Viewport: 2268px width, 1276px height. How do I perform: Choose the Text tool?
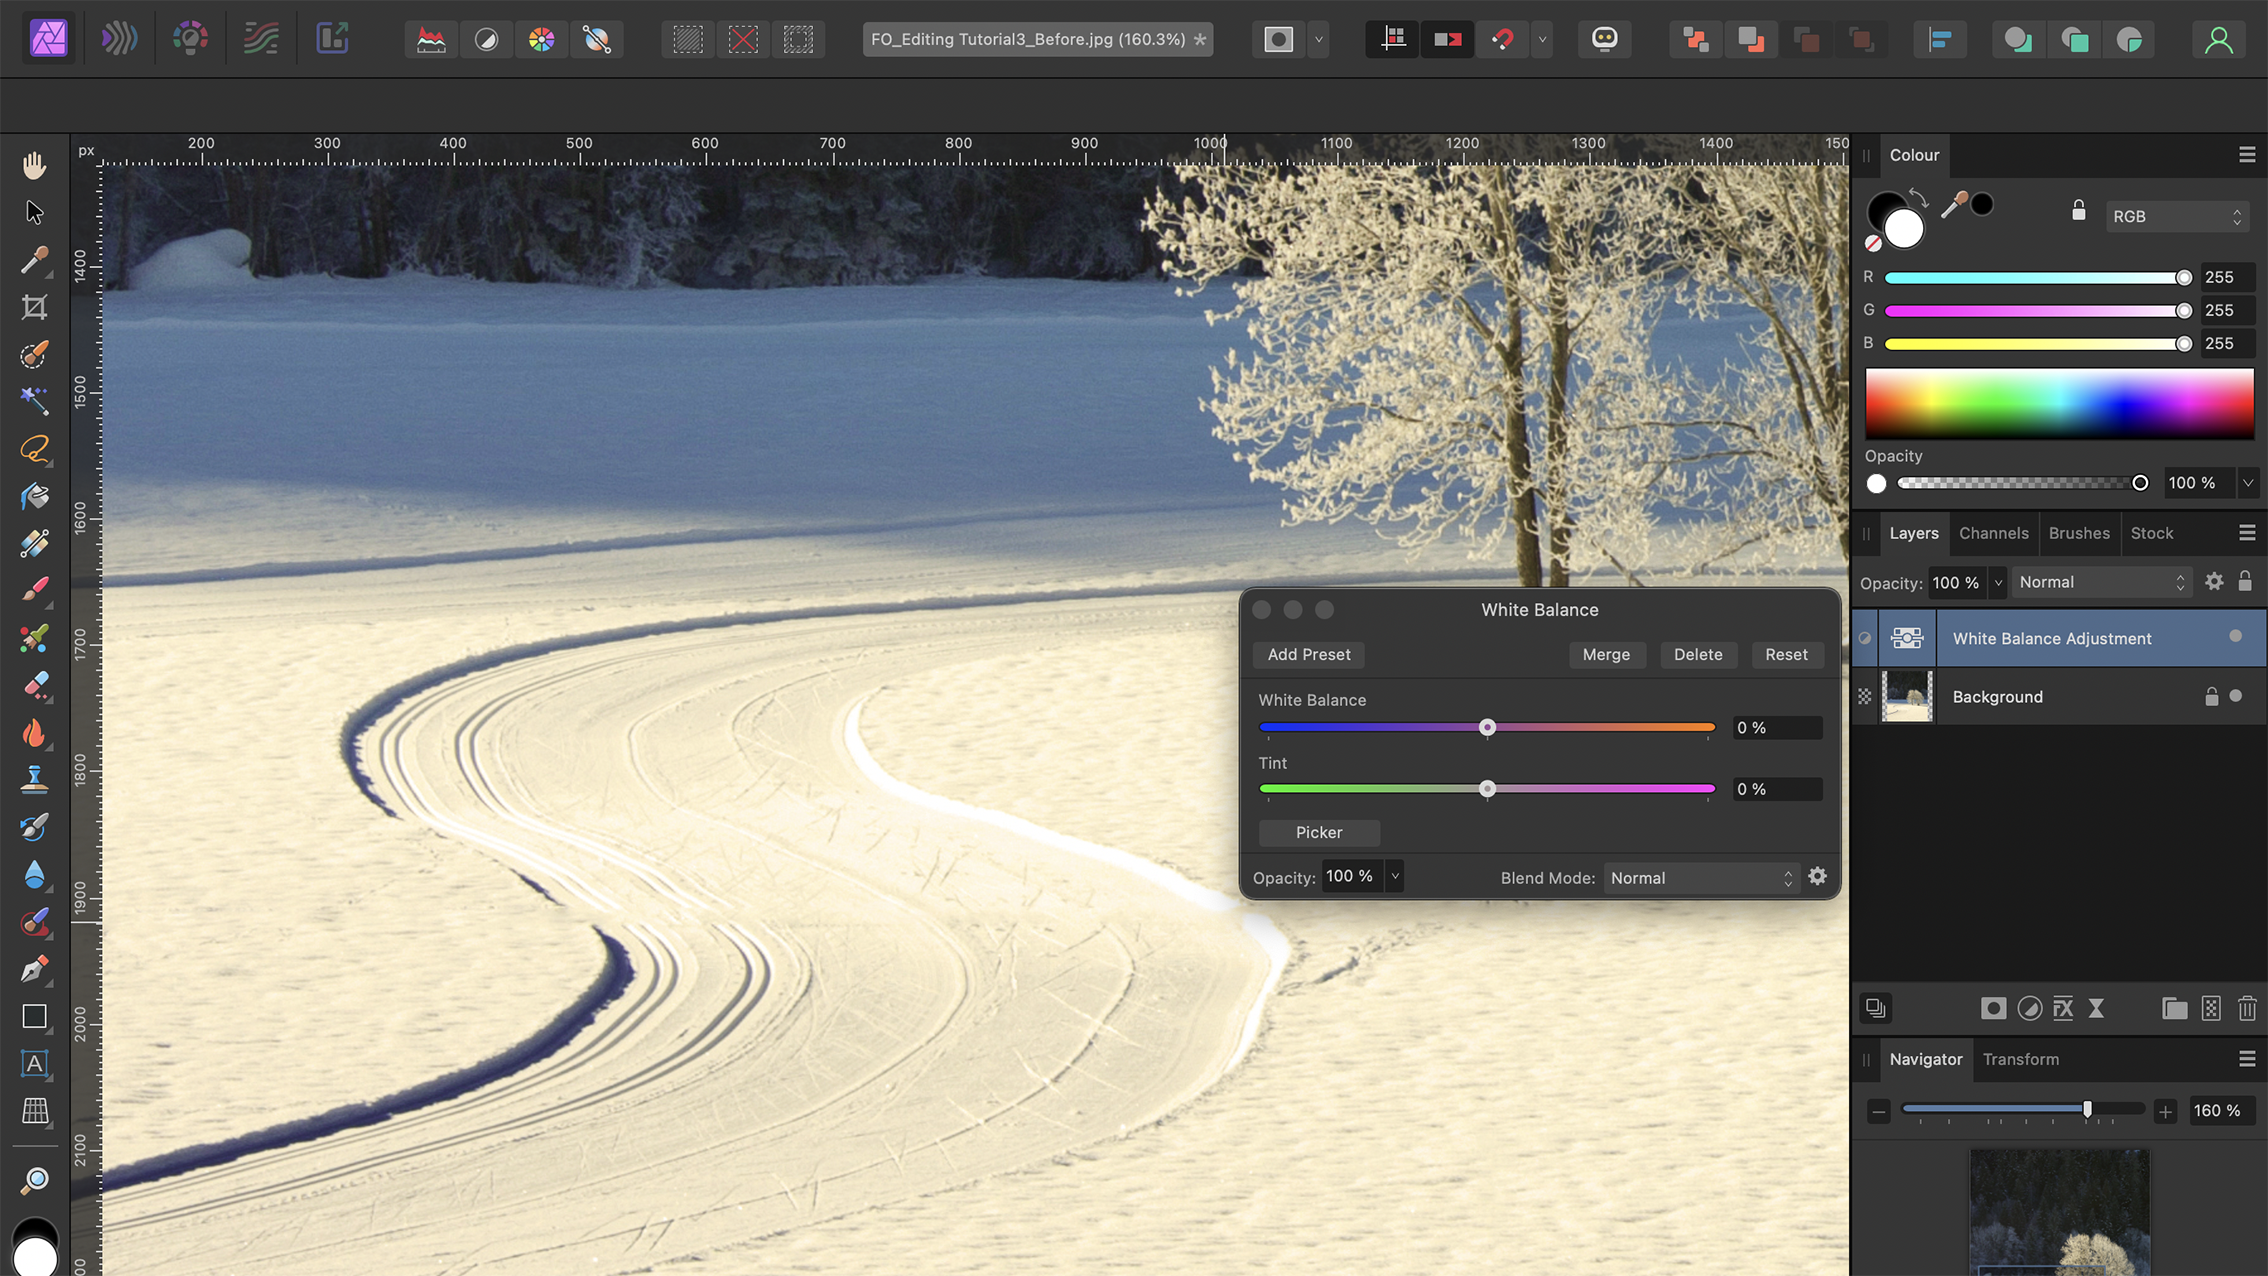(34, 1063)
